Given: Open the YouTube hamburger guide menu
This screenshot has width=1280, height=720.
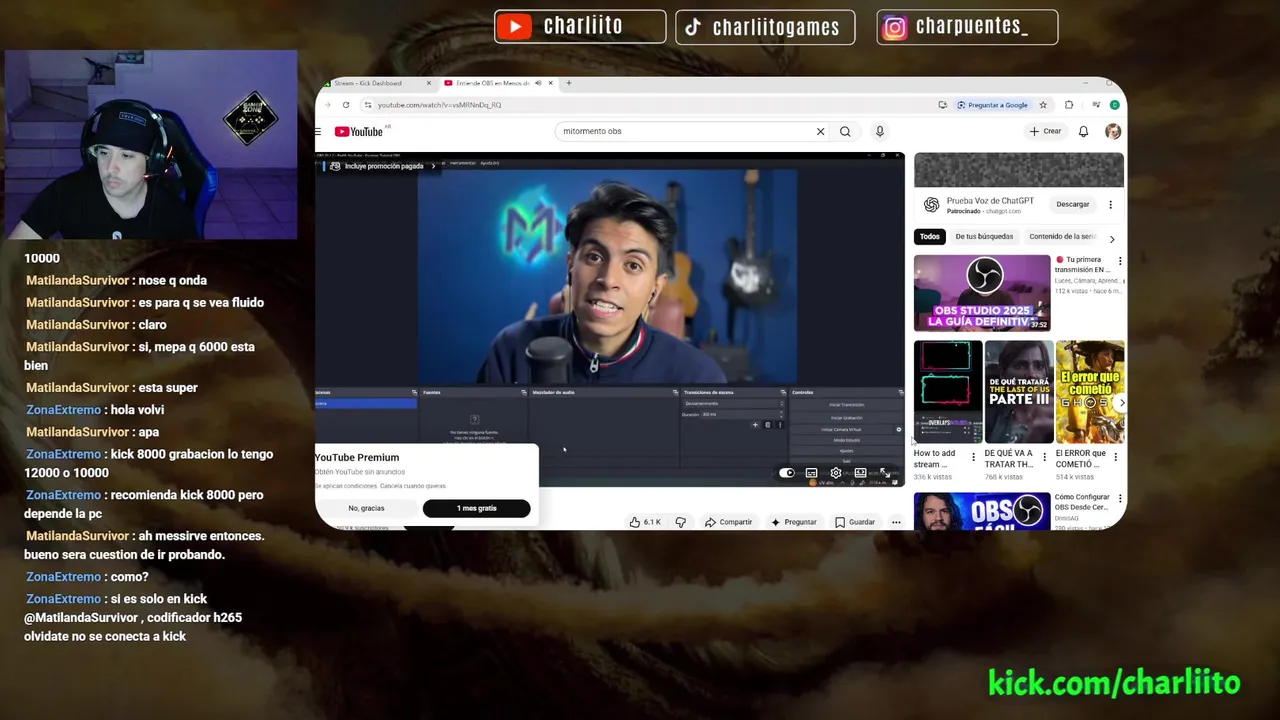Looking at the screenshot, I should pos(318,132).
